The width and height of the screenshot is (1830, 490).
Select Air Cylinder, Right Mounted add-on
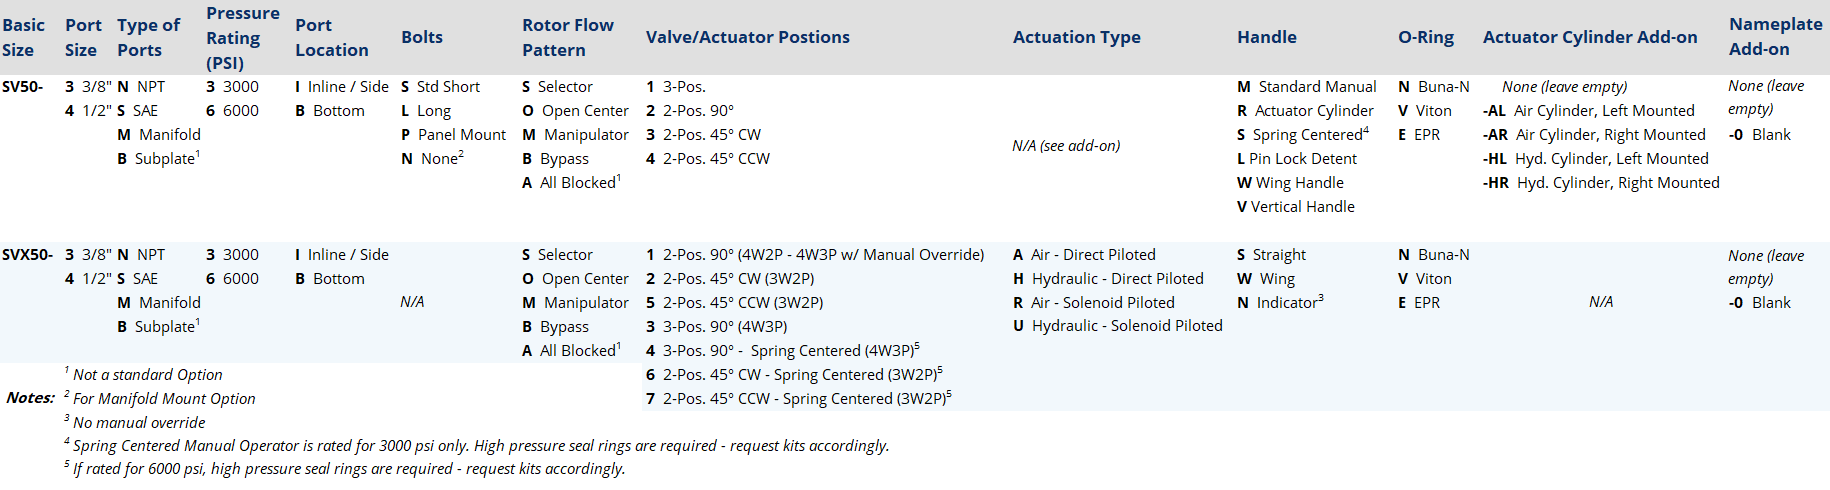[x=1594, y=135]
